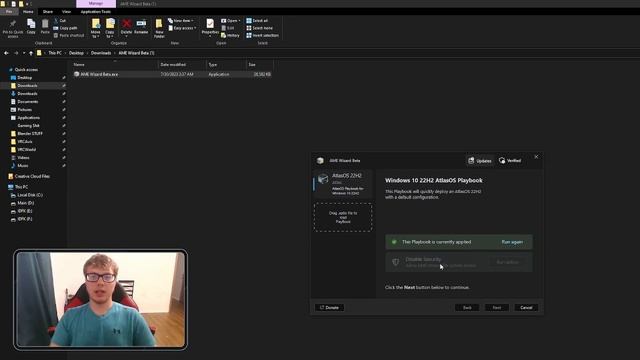
Task: Click Copy path in the ribbon
Action: click(65, 28)
